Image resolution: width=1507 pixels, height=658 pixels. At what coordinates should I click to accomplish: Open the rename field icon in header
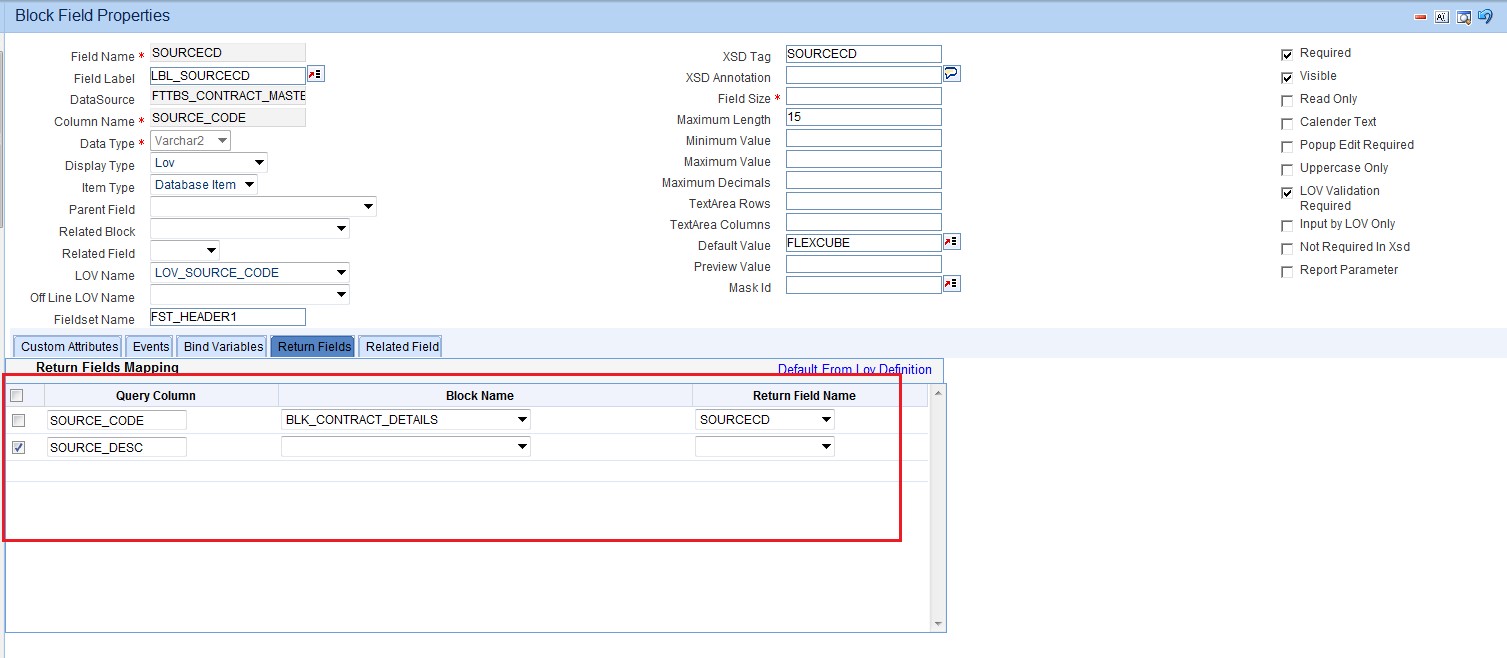click(1442, 17)
